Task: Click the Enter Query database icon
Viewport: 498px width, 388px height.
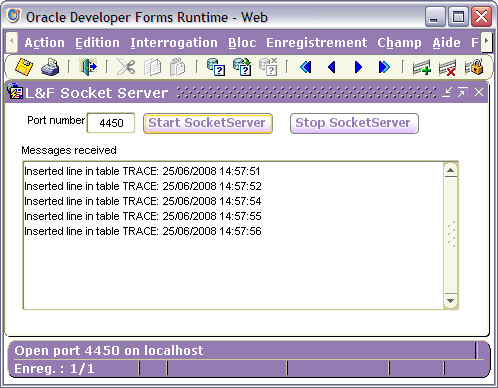Action: pos(216,67)
